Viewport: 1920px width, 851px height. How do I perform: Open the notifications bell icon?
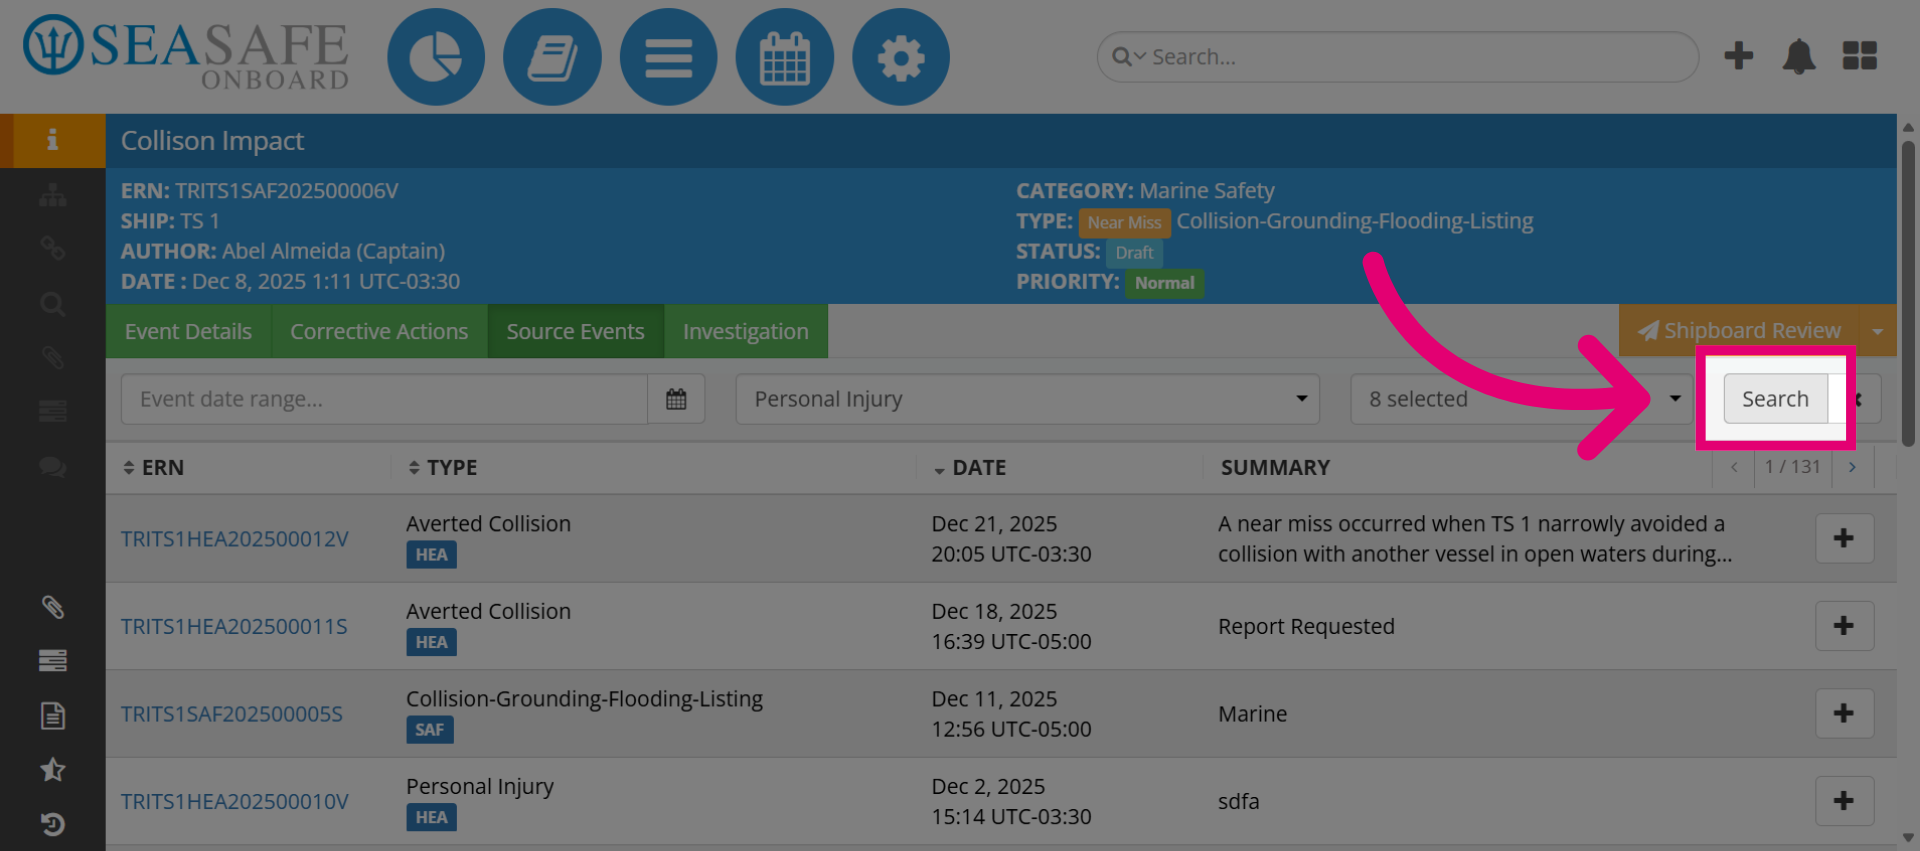(x=1799, y=56)
